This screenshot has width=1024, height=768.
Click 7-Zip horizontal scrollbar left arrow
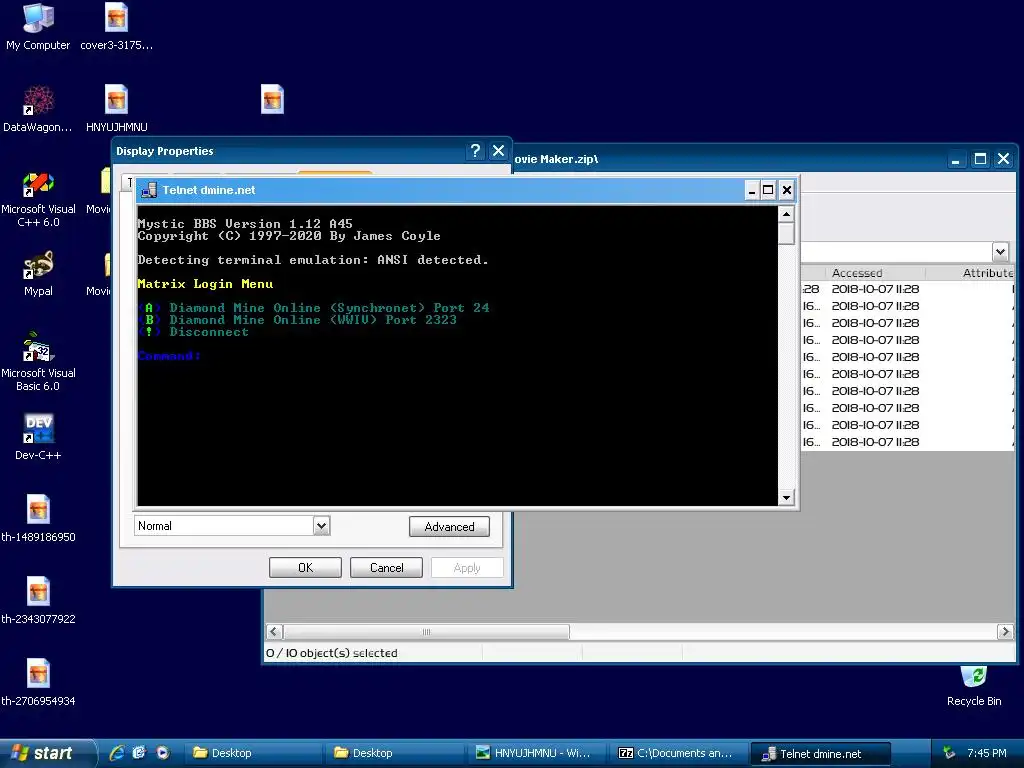point(274,632)
